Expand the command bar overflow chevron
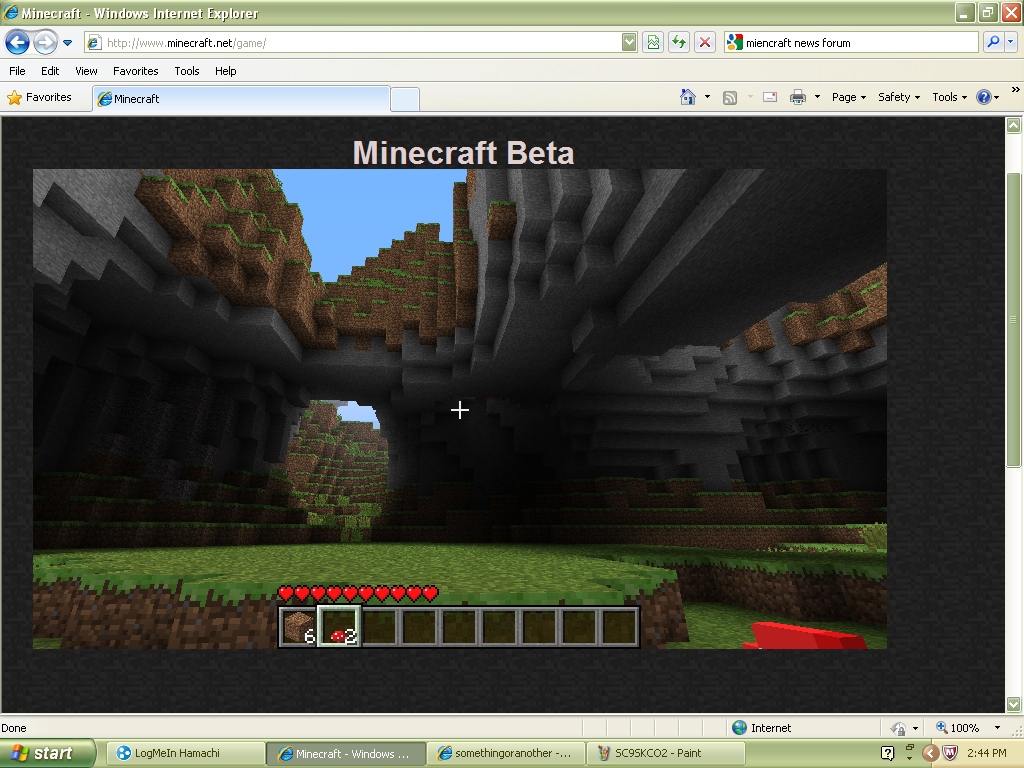This screenshot has height=768, width=1024. pos(1016,89)
